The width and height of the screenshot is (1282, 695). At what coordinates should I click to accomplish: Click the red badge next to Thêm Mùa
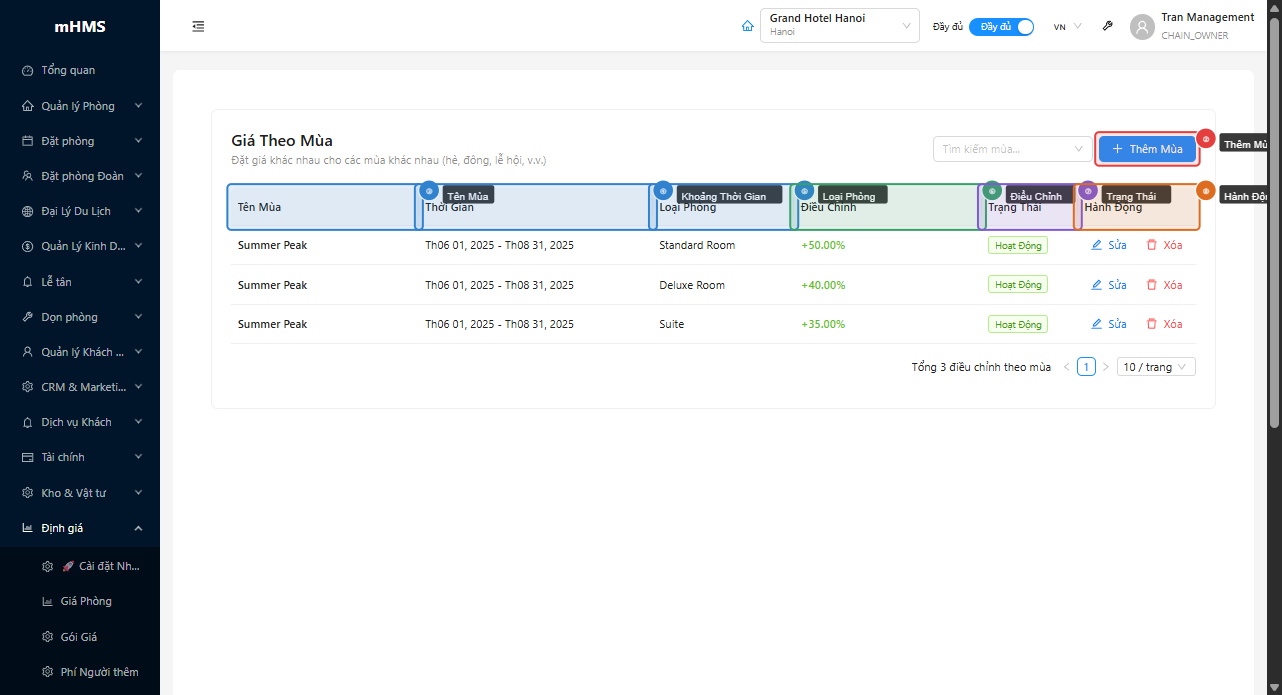1206,139
